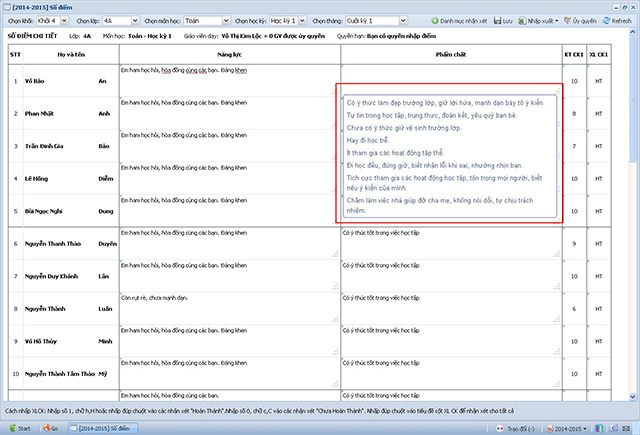This screenshot has width=640, height=435.
Task: Click Phẩm chất cell for Nguyễn Thành Luân
Action: click(450, 309)
